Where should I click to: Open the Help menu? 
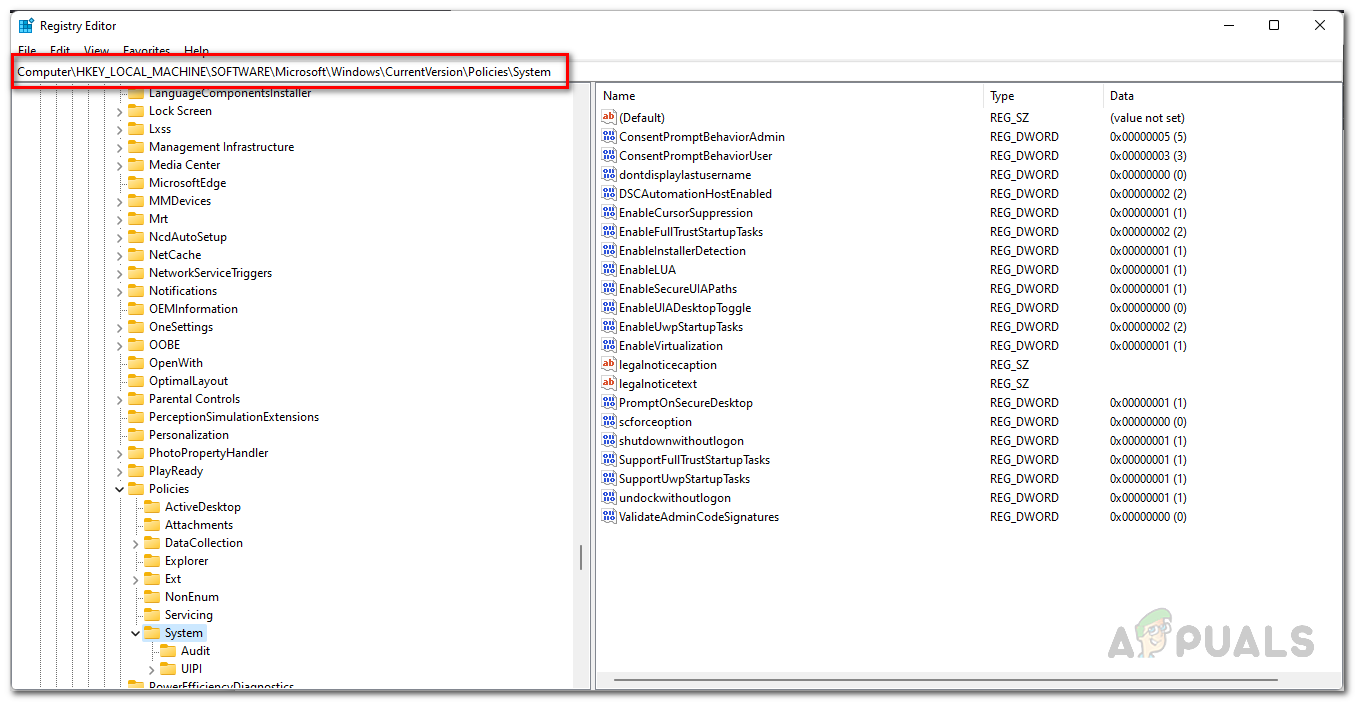tap(196, 50)
